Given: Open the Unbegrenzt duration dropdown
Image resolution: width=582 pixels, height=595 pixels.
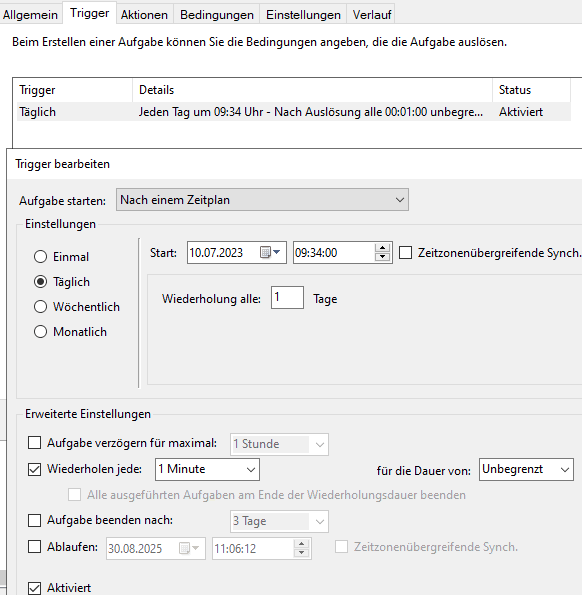Looking at the screenshot, I should click(x=526, y=469).
